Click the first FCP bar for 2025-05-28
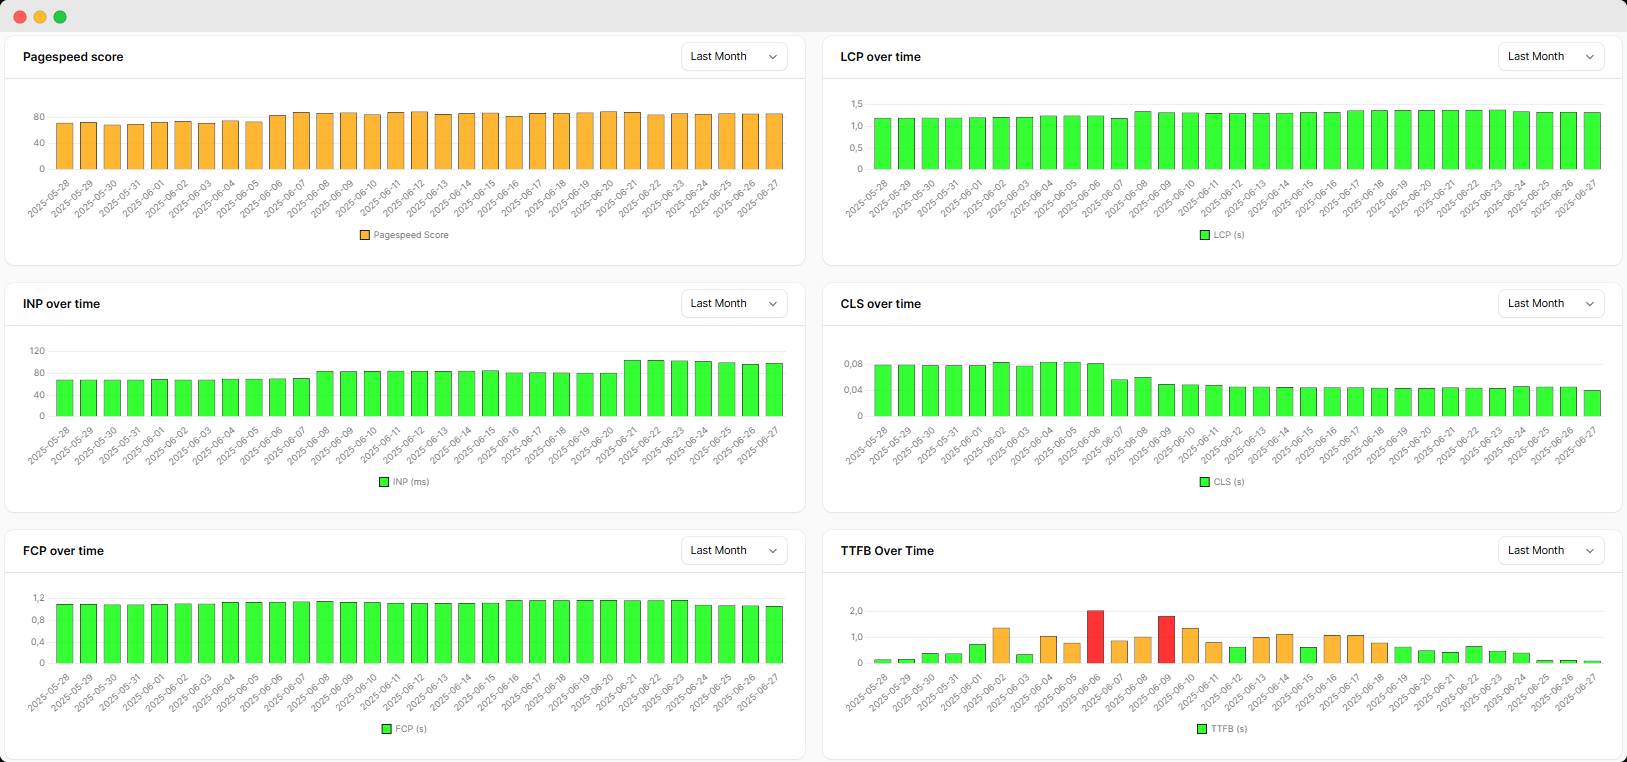 (65, 633)
